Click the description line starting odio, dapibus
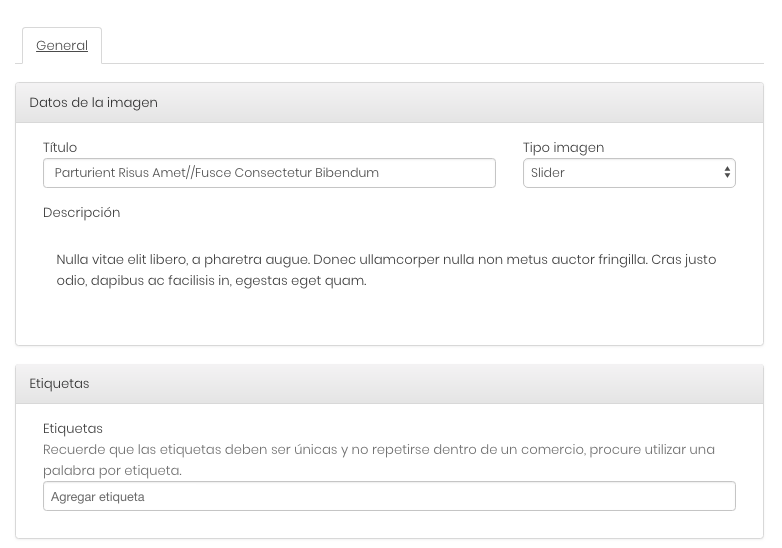The image size is (782, 548). pos(211,281)
